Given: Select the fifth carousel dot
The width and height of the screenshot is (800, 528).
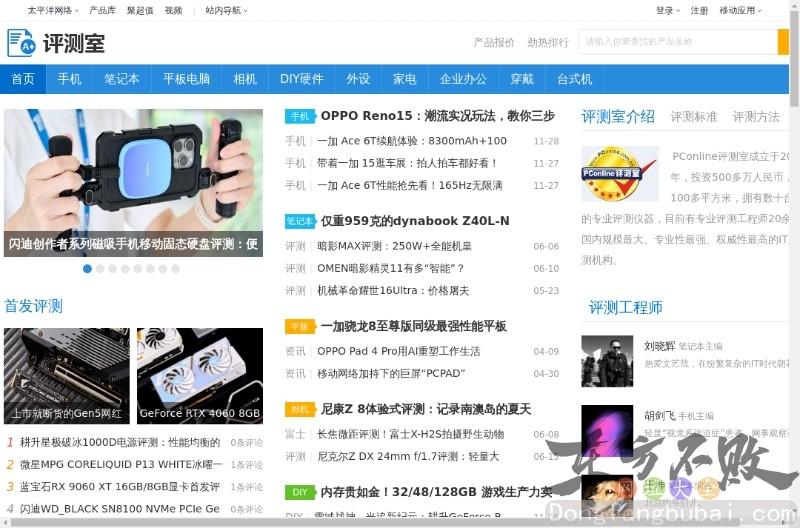Looking at the screenshot, I should [138, 269].
